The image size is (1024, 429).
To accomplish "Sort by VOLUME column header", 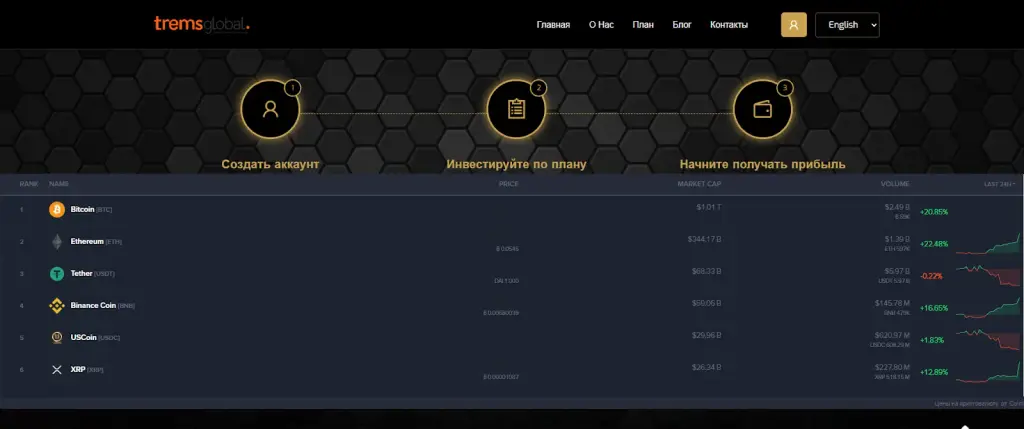I will coord(895,184).
